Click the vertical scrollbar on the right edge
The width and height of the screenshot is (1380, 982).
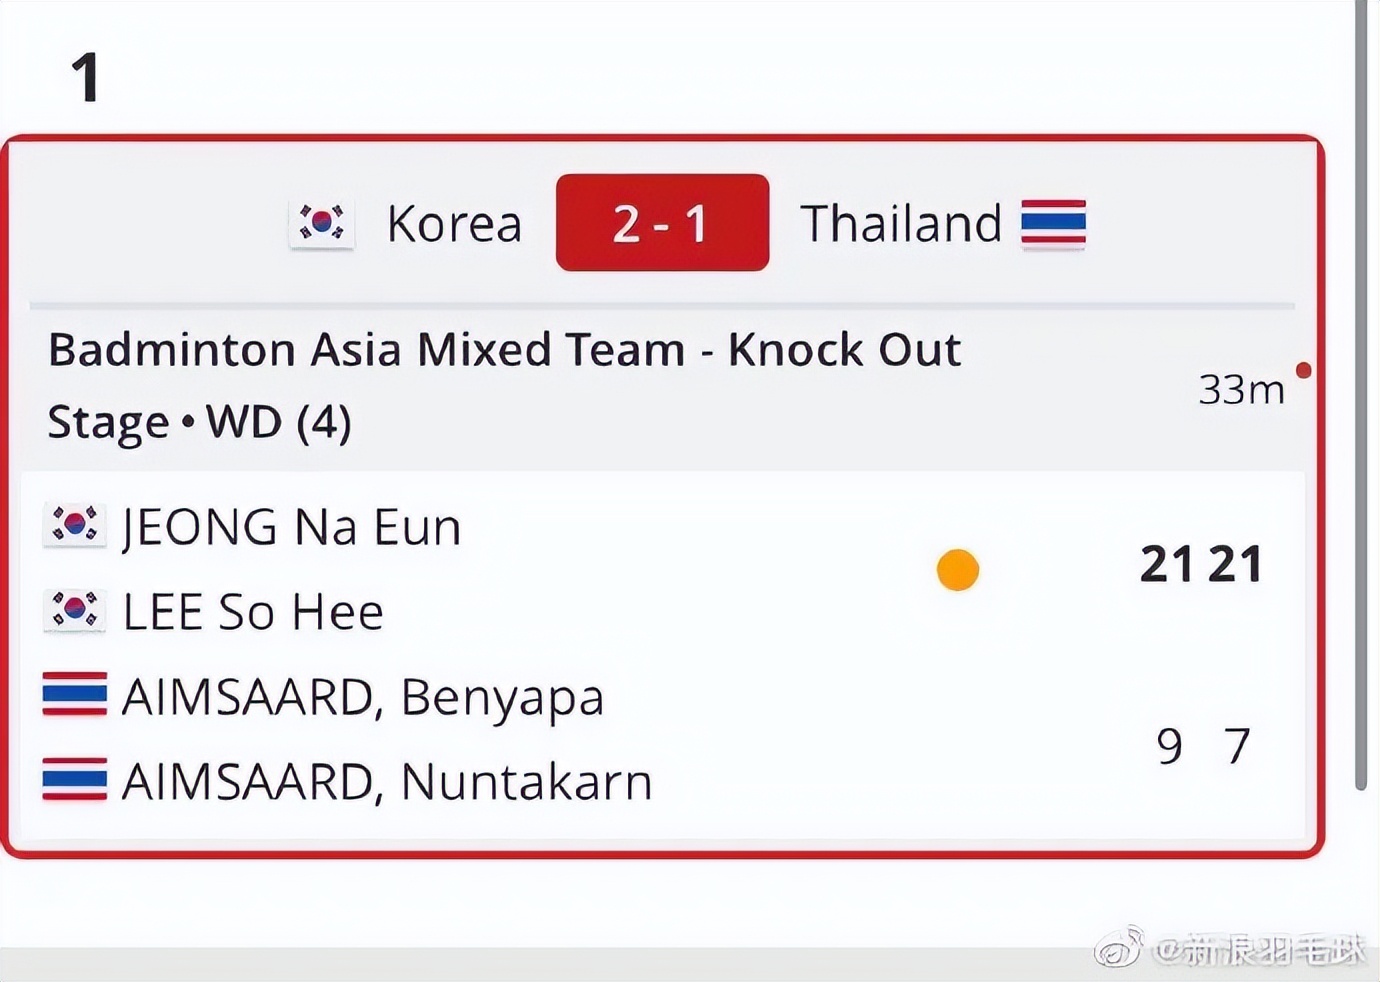[x=1360, y=400]
